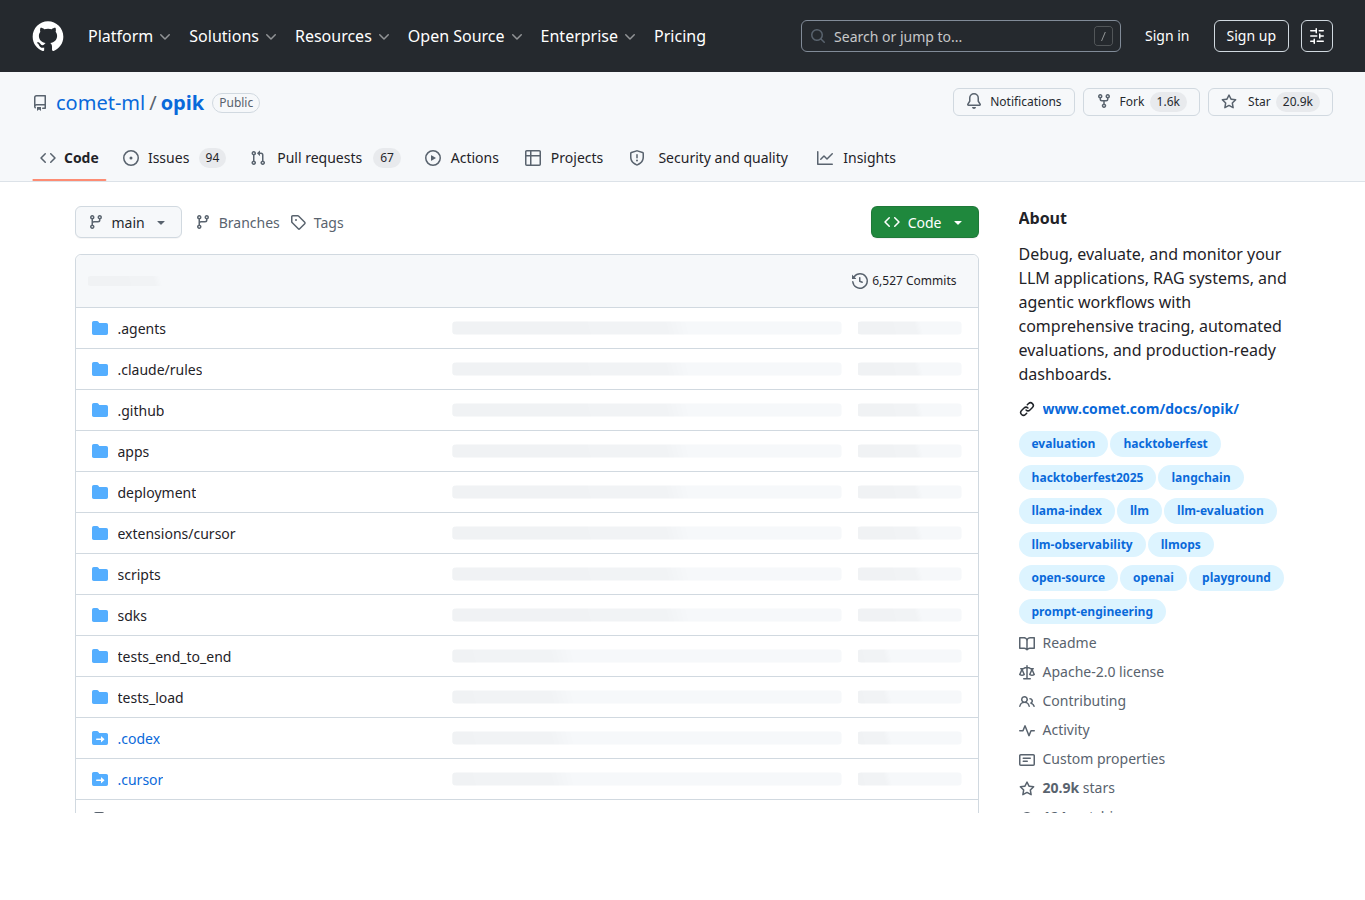This screenshot has width=1365, height=900.
Task: Expand the Resources menu
Action: [342, 36]
